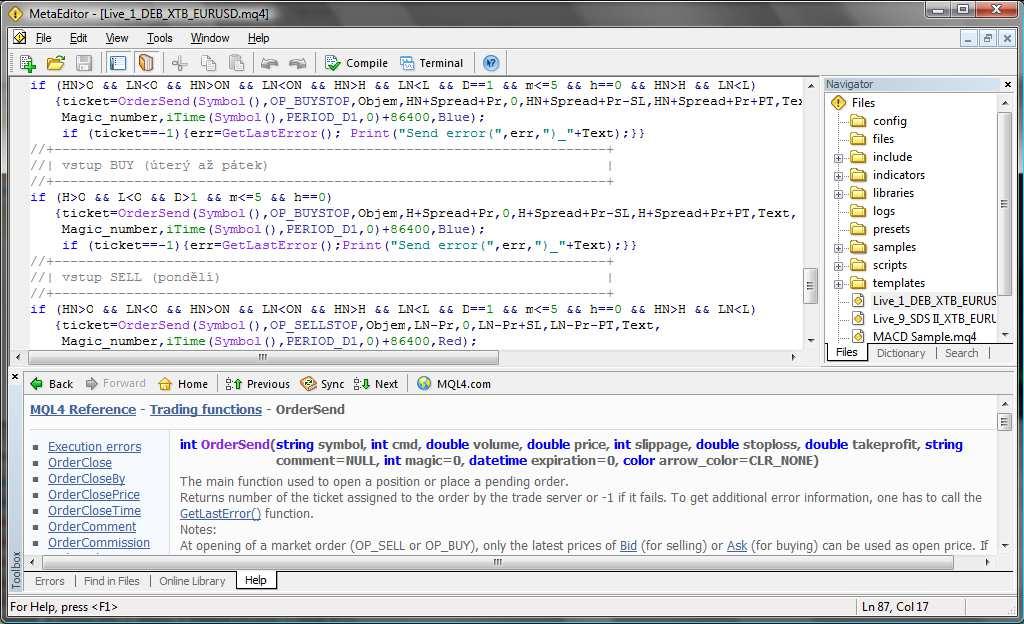
Task: Expand the templates folder node
Action: 839,284
